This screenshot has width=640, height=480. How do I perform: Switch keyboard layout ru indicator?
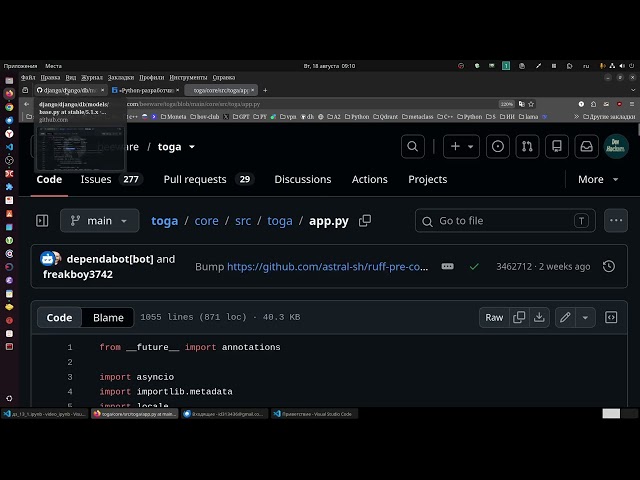point(586,66)
